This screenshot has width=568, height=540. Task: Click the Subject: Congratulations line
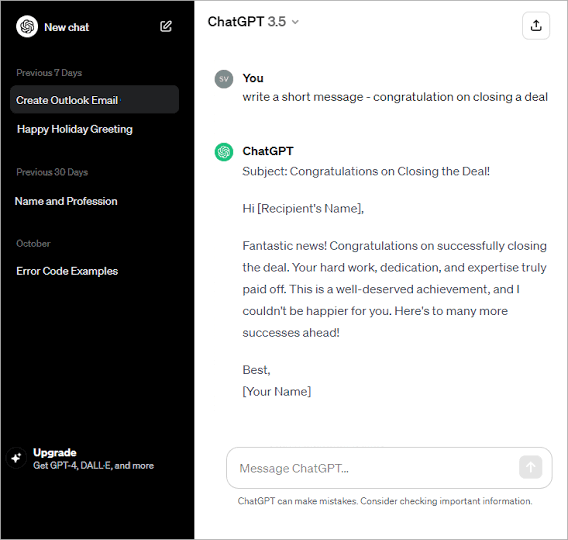[366, 171]
